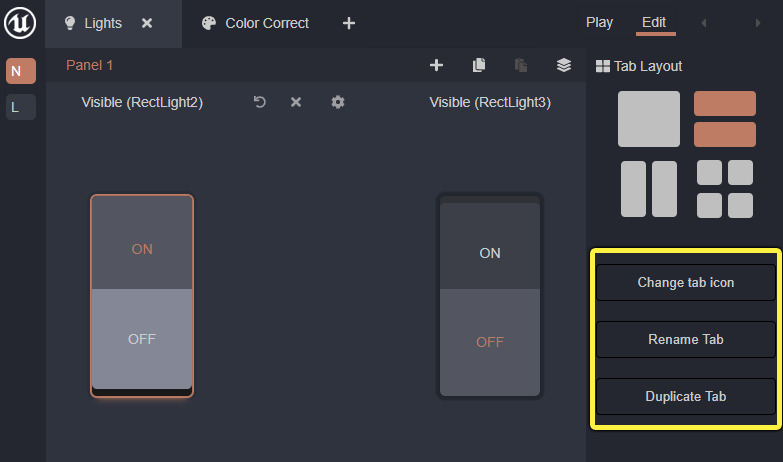Open RectLight2 widget settings gear
783x462 pixels.
338,102
